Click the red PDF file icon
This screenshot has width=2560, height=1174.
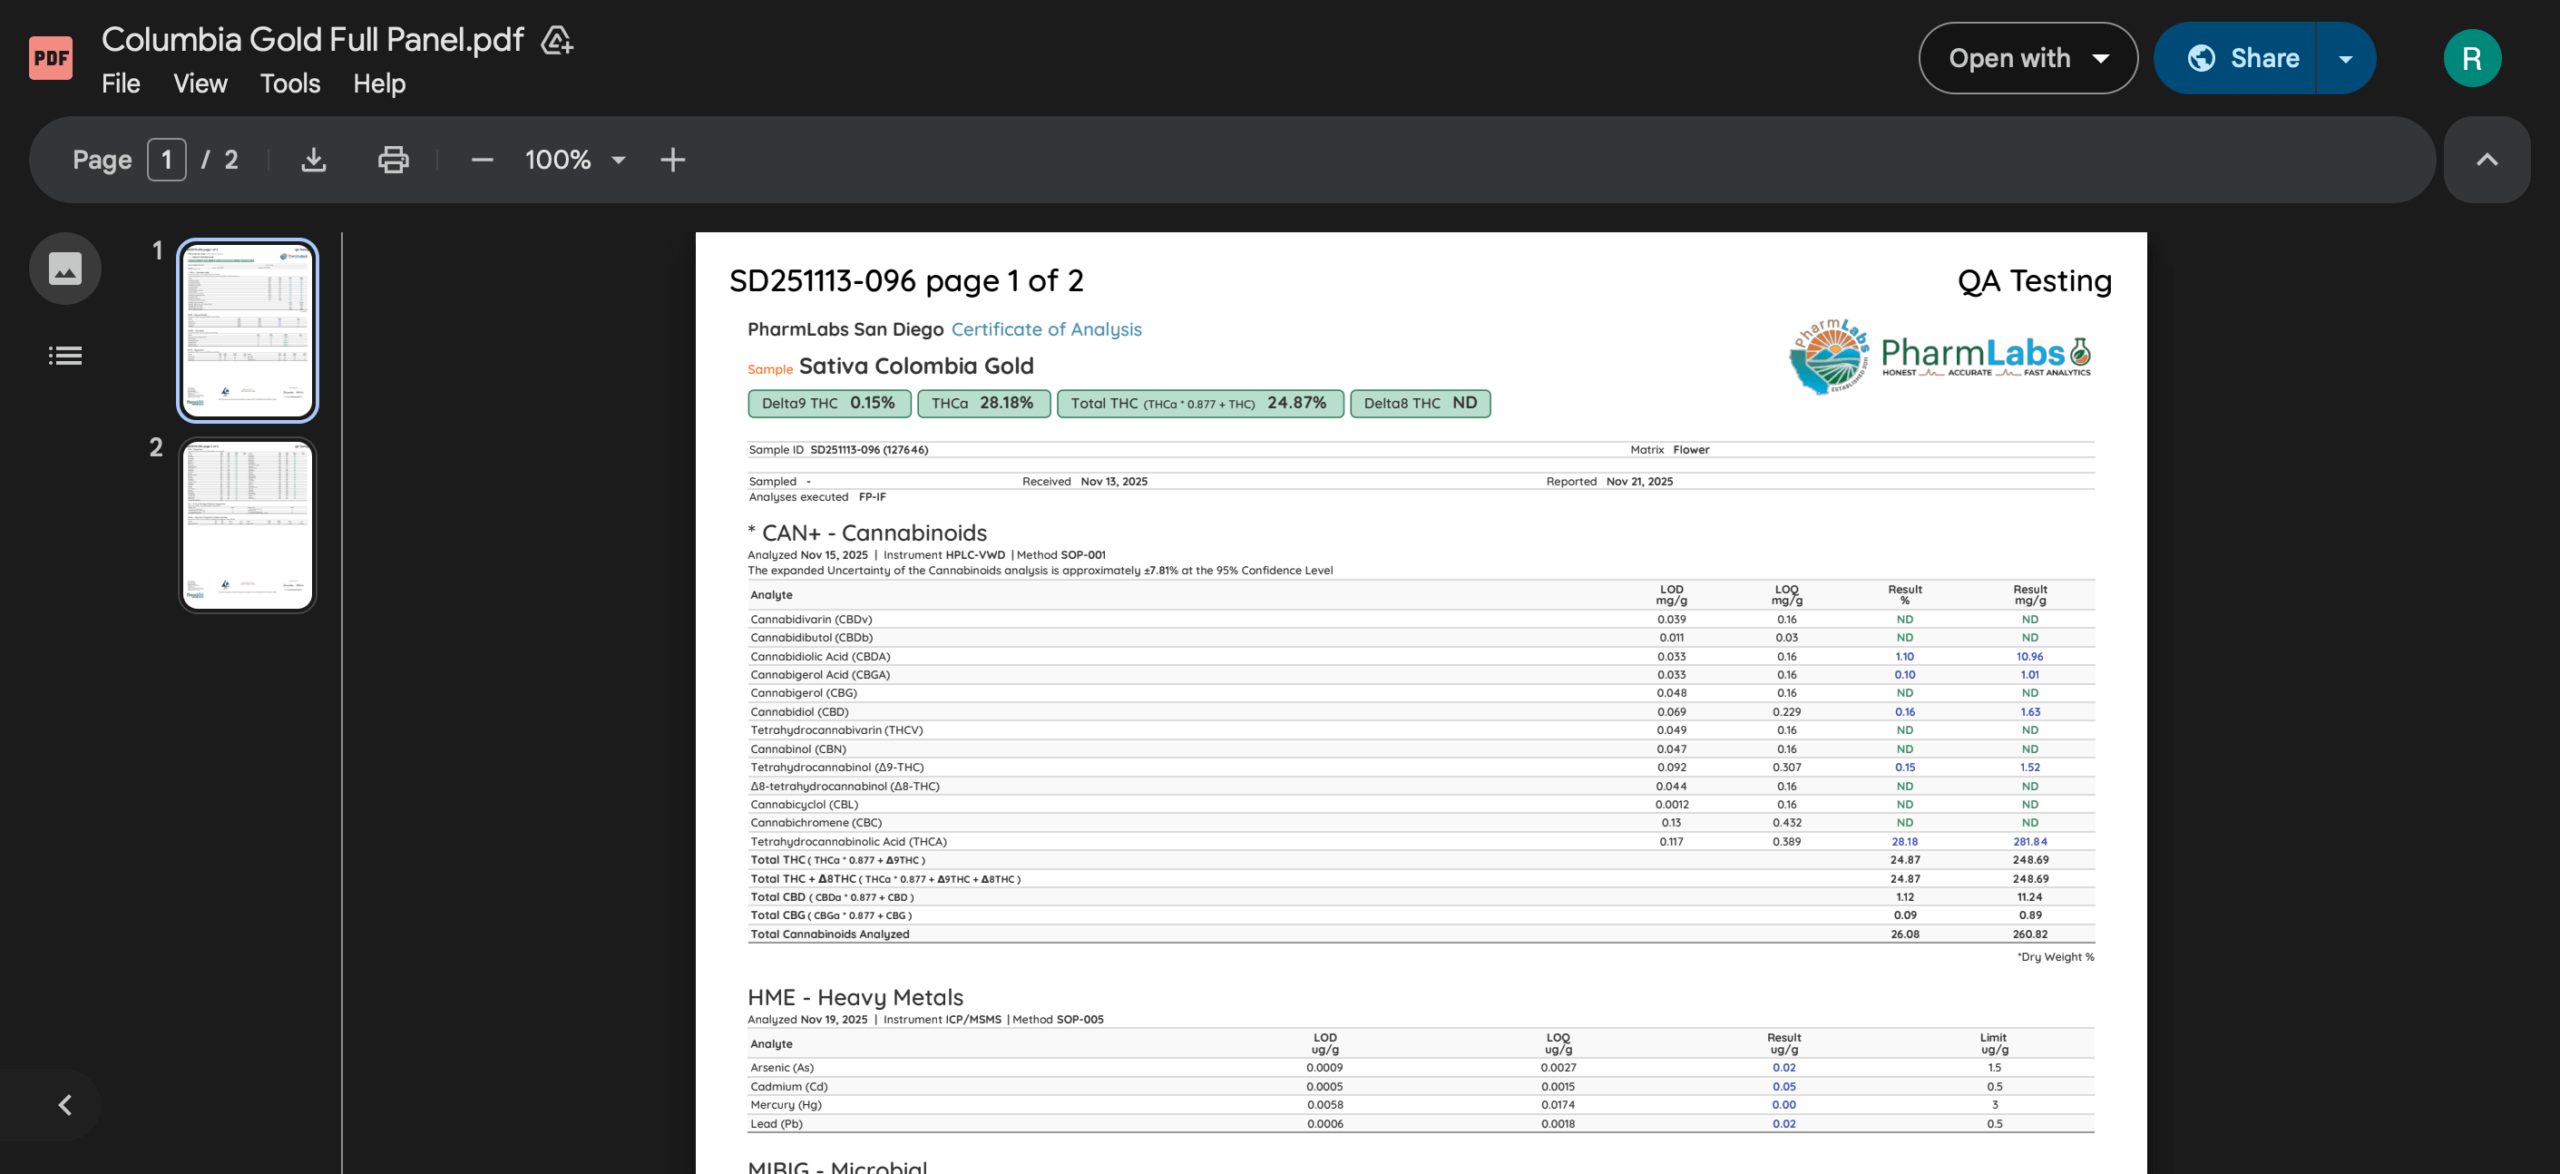[x=51, y=58]
